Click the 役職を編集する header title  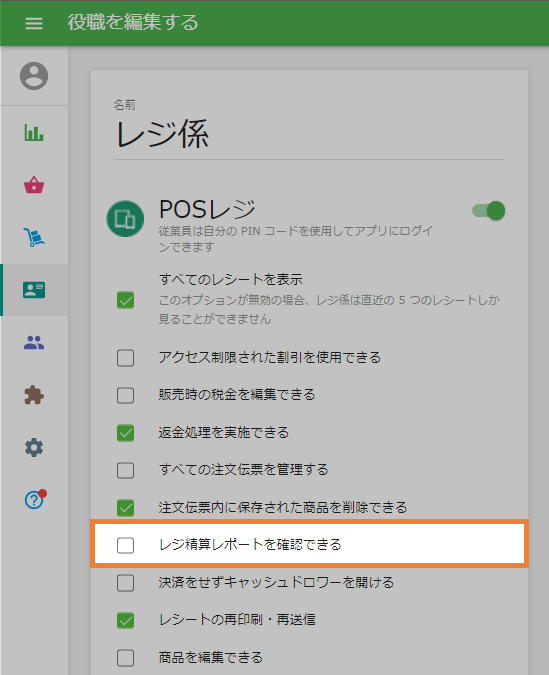click(x=133, y=22)
